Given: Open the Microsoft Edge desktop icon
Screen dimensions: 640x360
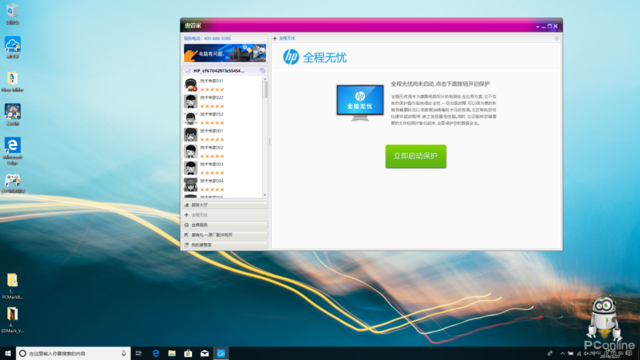Looking at the screenshot, I should click(13, 151).
